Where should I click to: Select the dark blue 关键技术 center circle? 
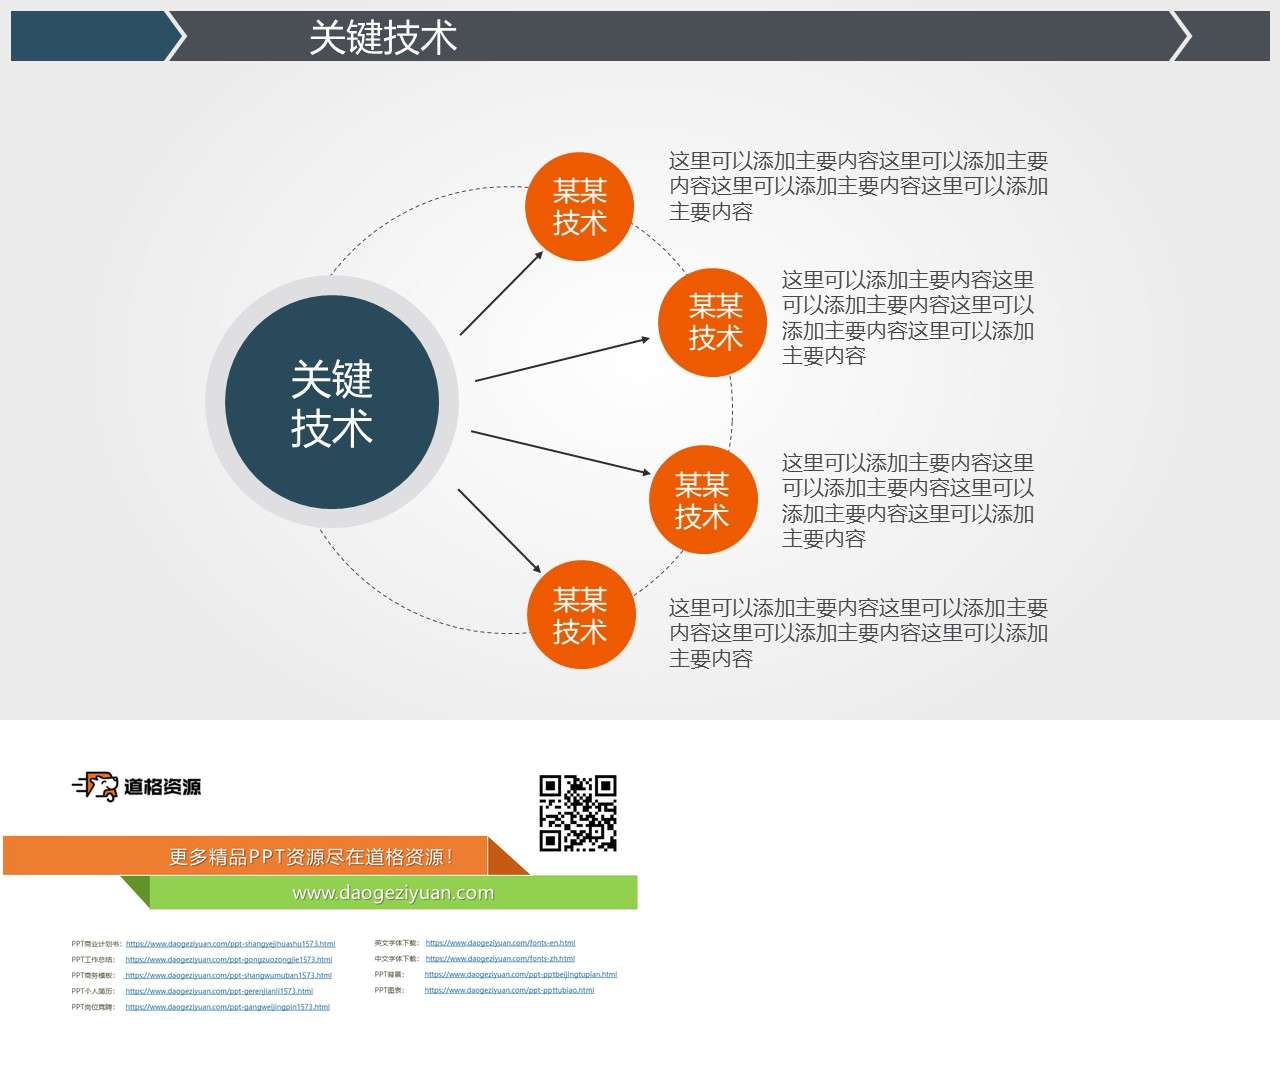332,402
